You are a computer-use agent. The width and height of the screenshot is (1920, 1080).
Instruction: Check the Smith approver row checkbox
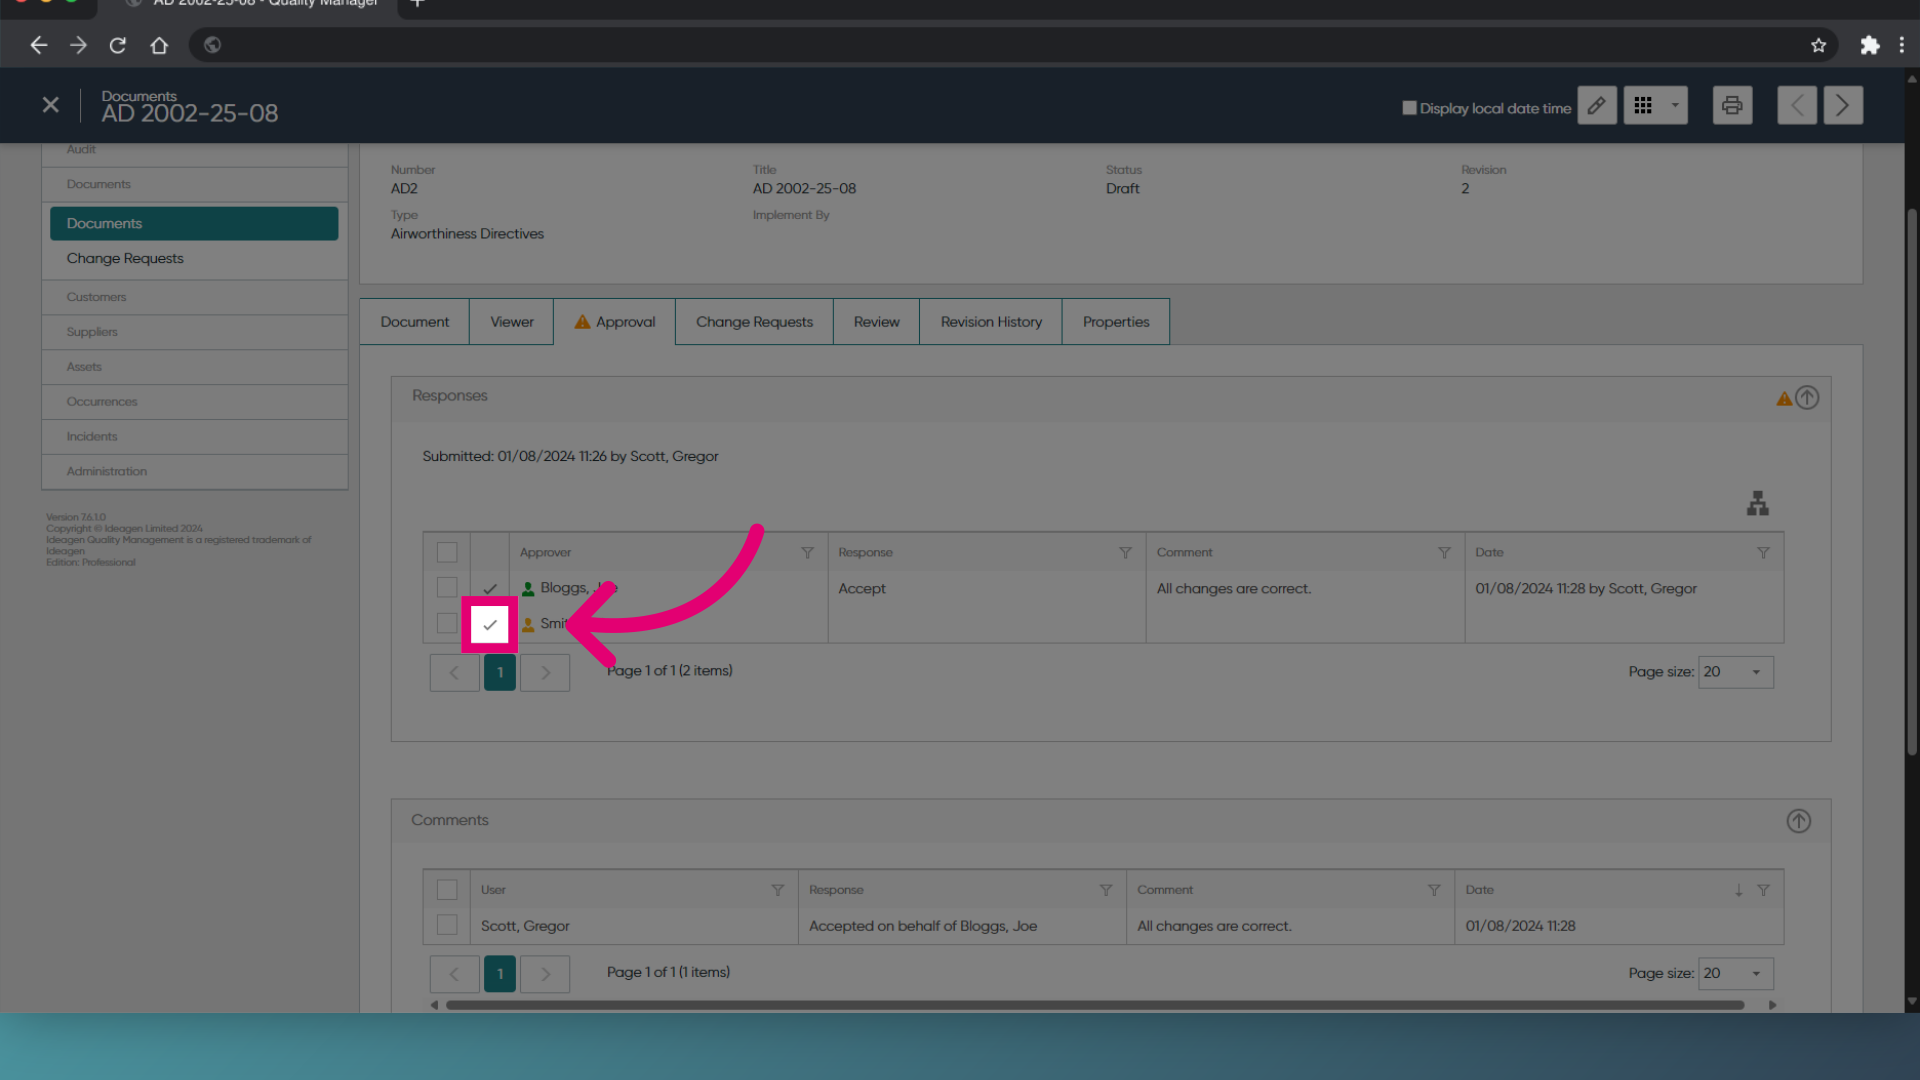447,624
